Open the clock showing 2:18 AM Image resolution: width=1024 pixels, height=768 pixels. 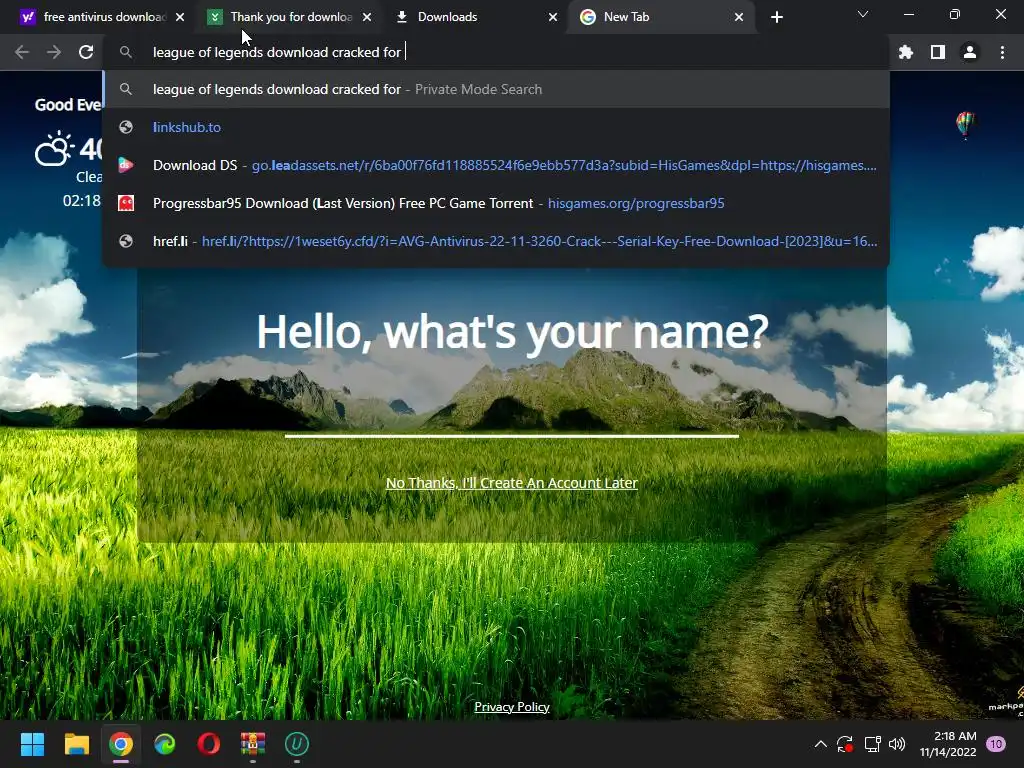tap(948, 744)
